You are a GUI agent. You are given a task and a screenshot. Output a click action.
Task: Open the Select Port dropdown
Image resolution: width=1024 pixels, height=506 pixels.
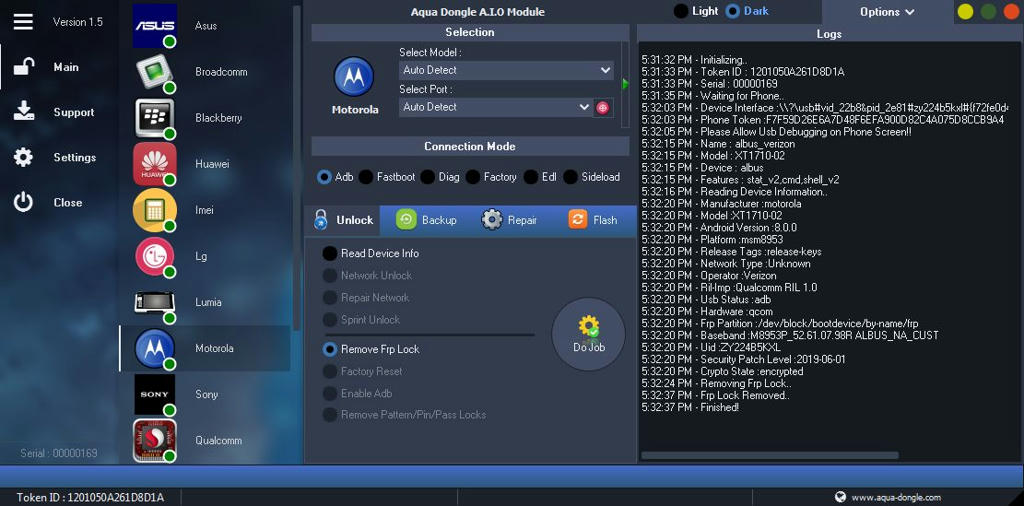click(x=495, y=107)
